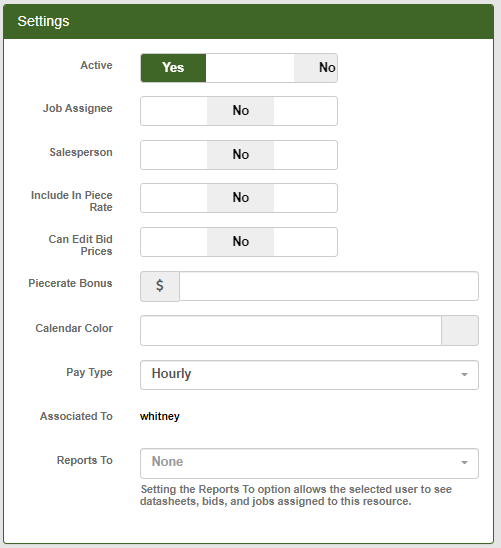This screenshot has height=548, width=501.
Task: Click the green Yes on Active toggle
Action: pyautogui.click(x=173, y=68)
